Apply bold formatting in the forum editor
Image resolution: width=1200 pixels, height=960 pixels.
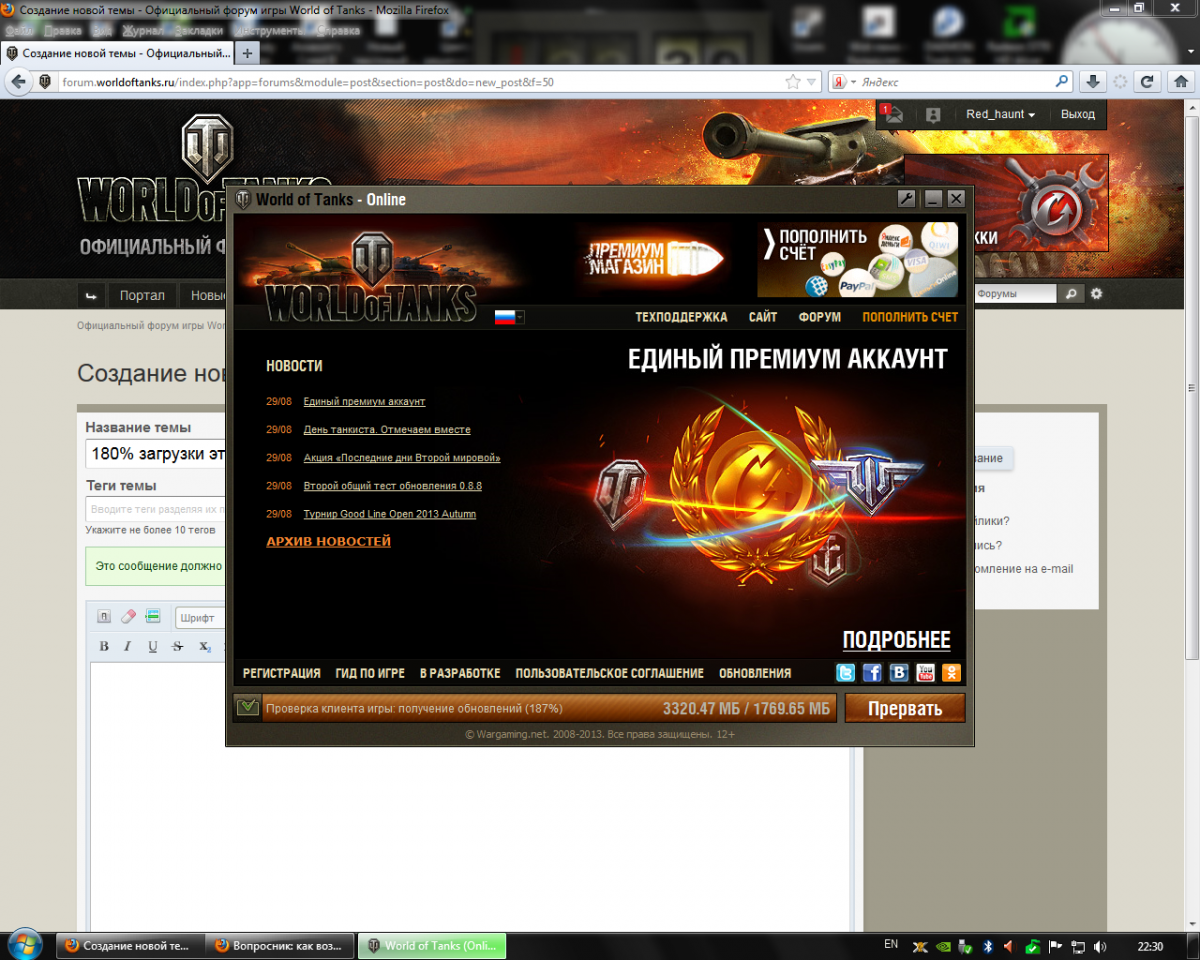click(103, 647)
